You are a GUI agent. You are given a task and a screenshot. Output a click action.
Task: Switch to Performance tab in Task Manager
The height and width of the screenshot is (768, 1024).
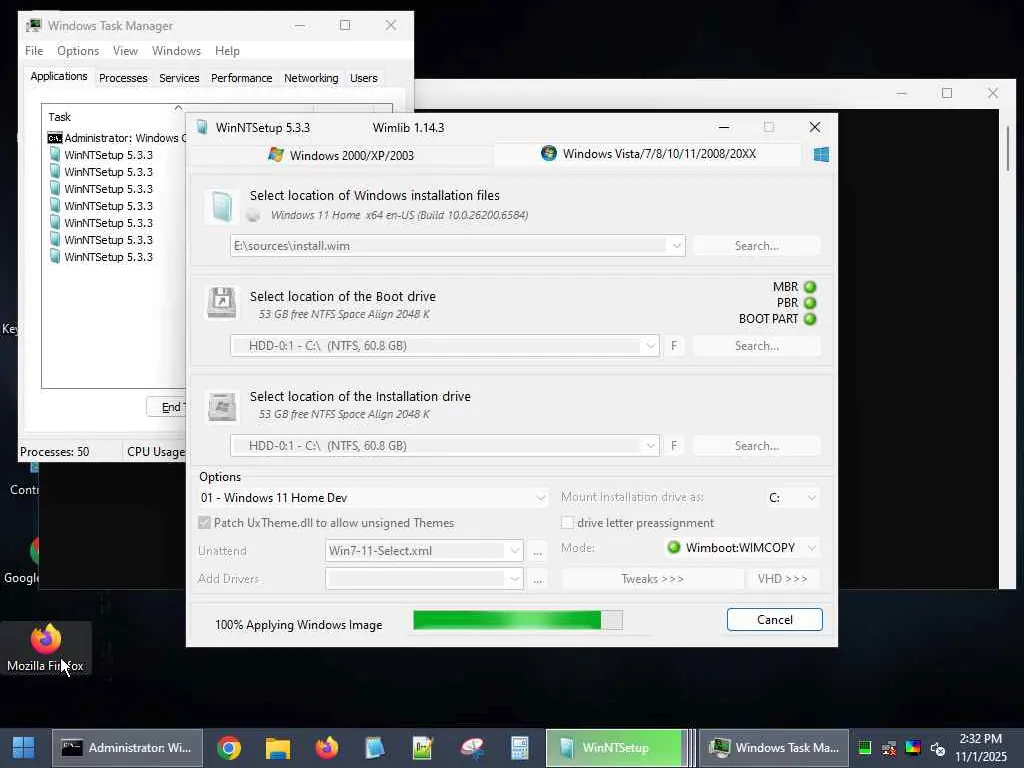coord(242,78)
